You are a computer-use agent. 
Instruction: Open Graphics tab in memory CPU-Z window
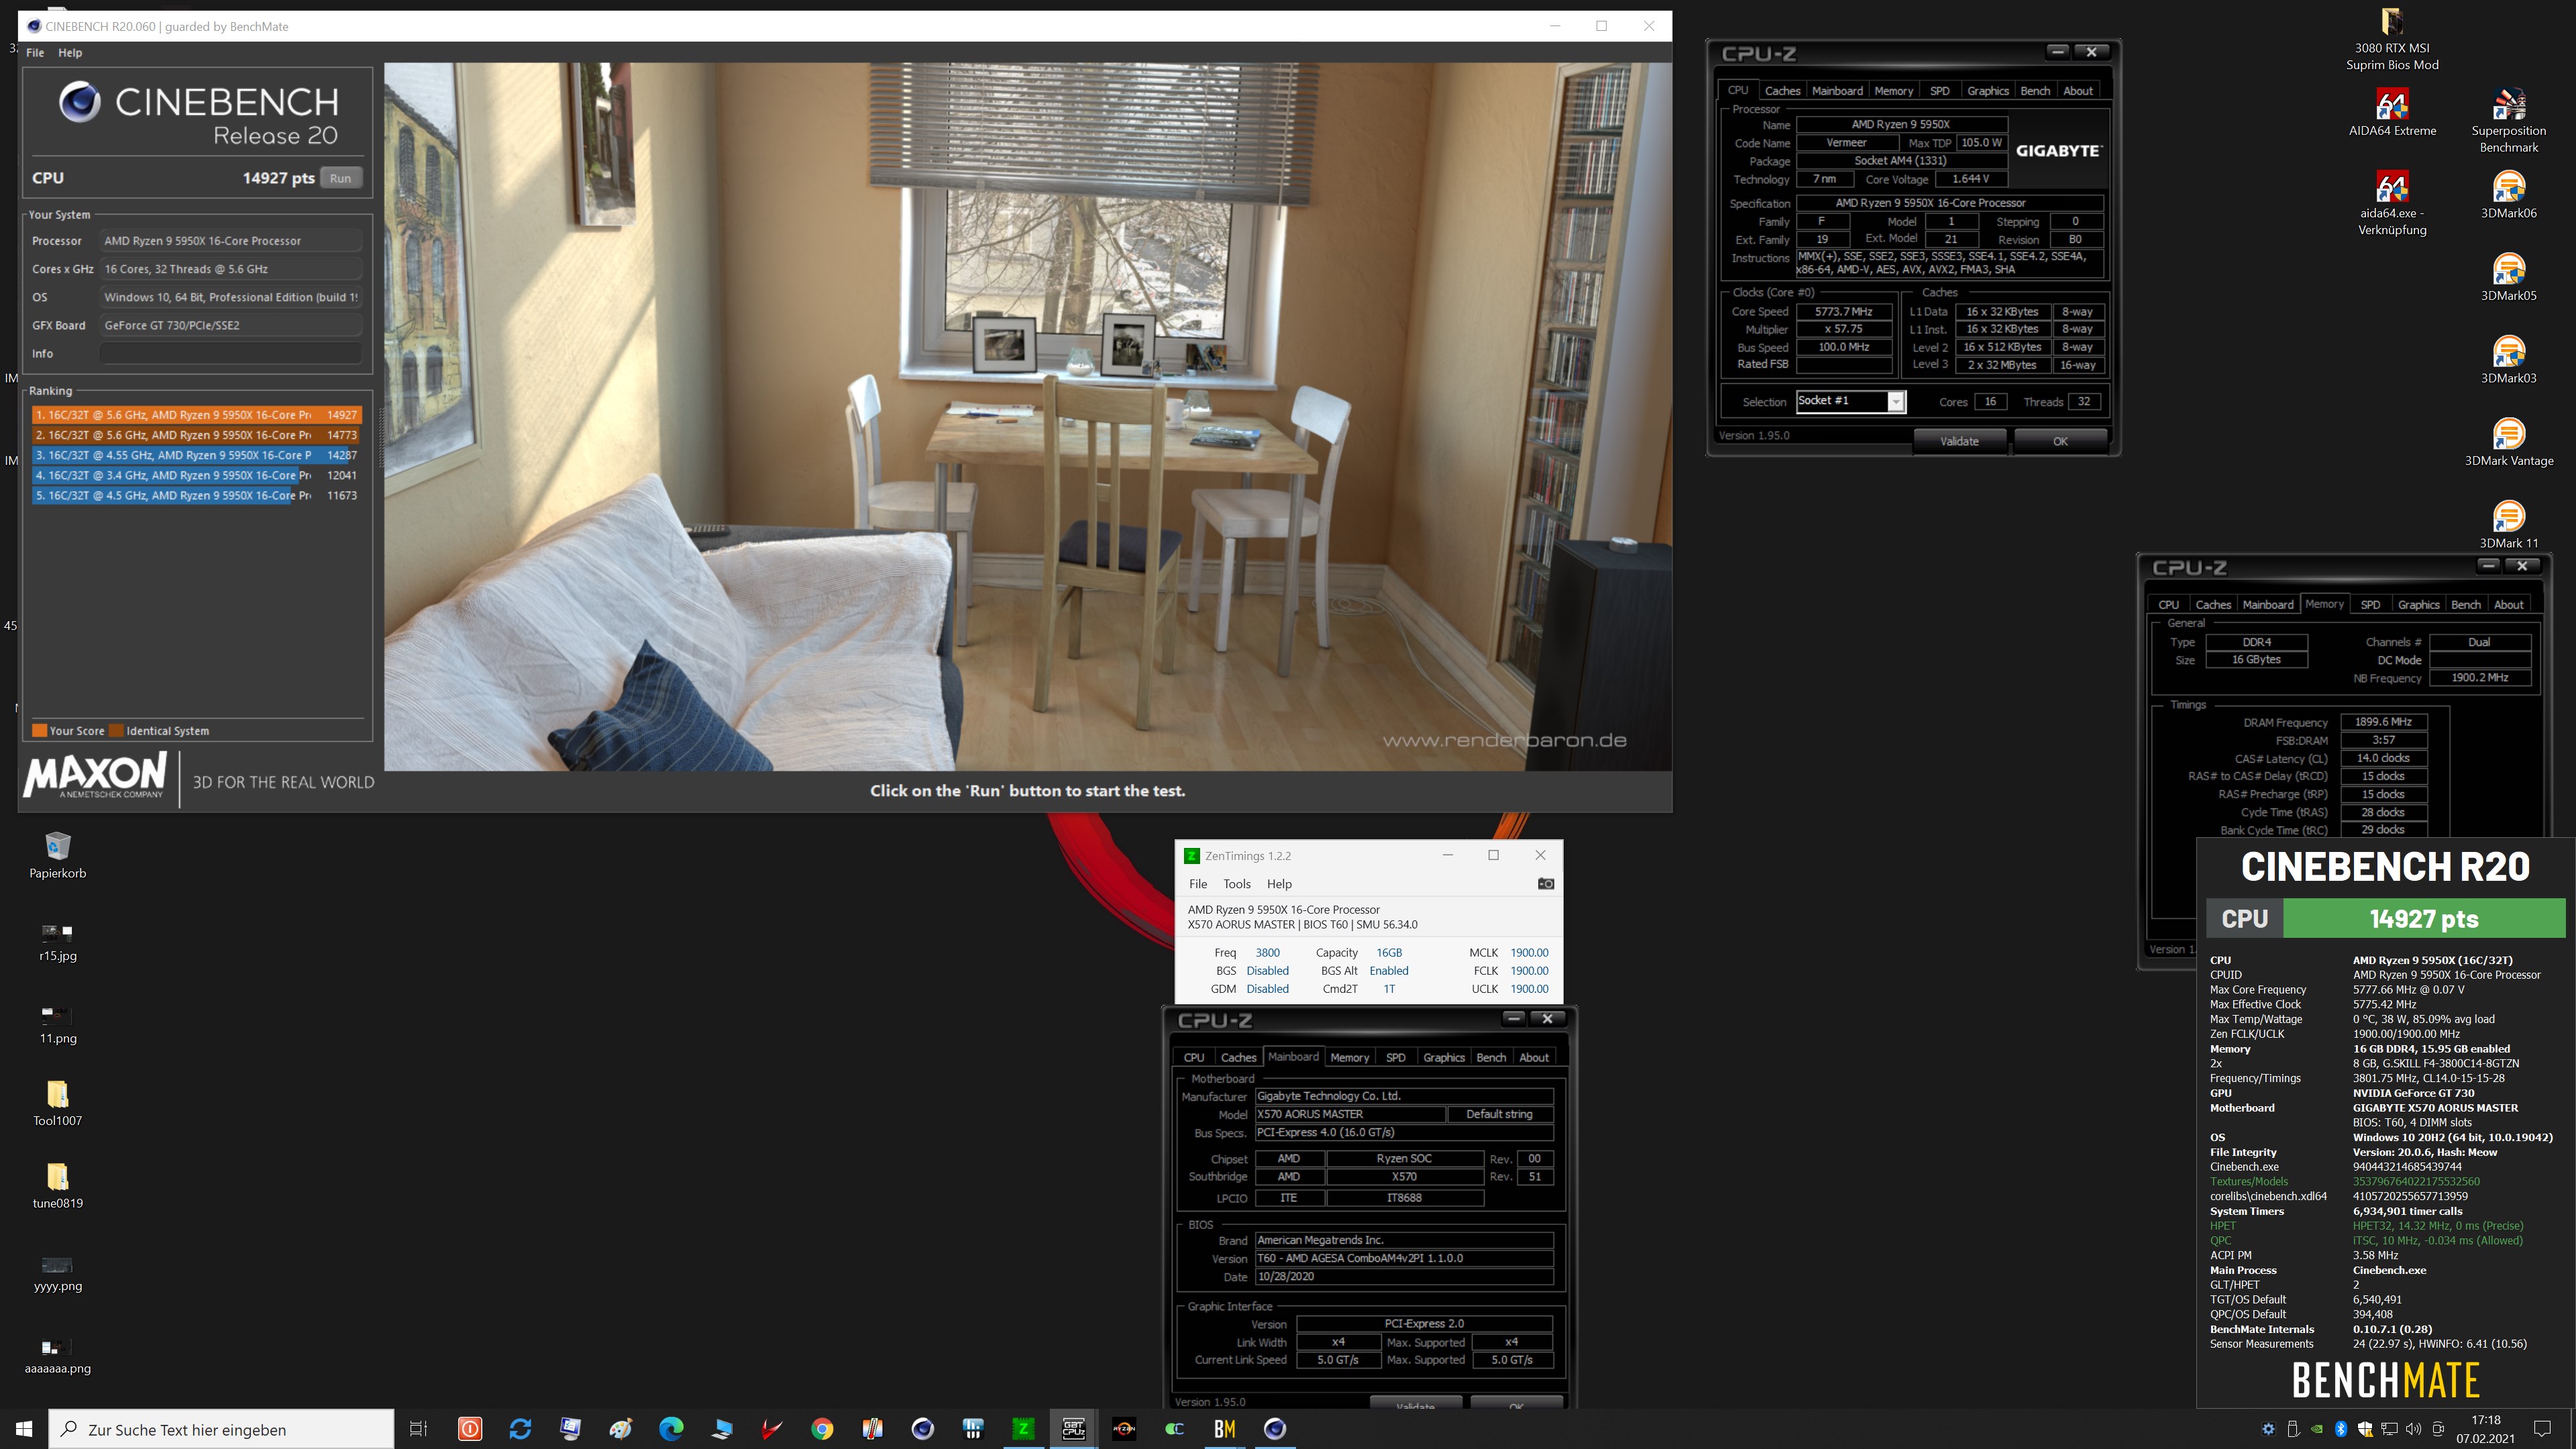coord(2418,604)
